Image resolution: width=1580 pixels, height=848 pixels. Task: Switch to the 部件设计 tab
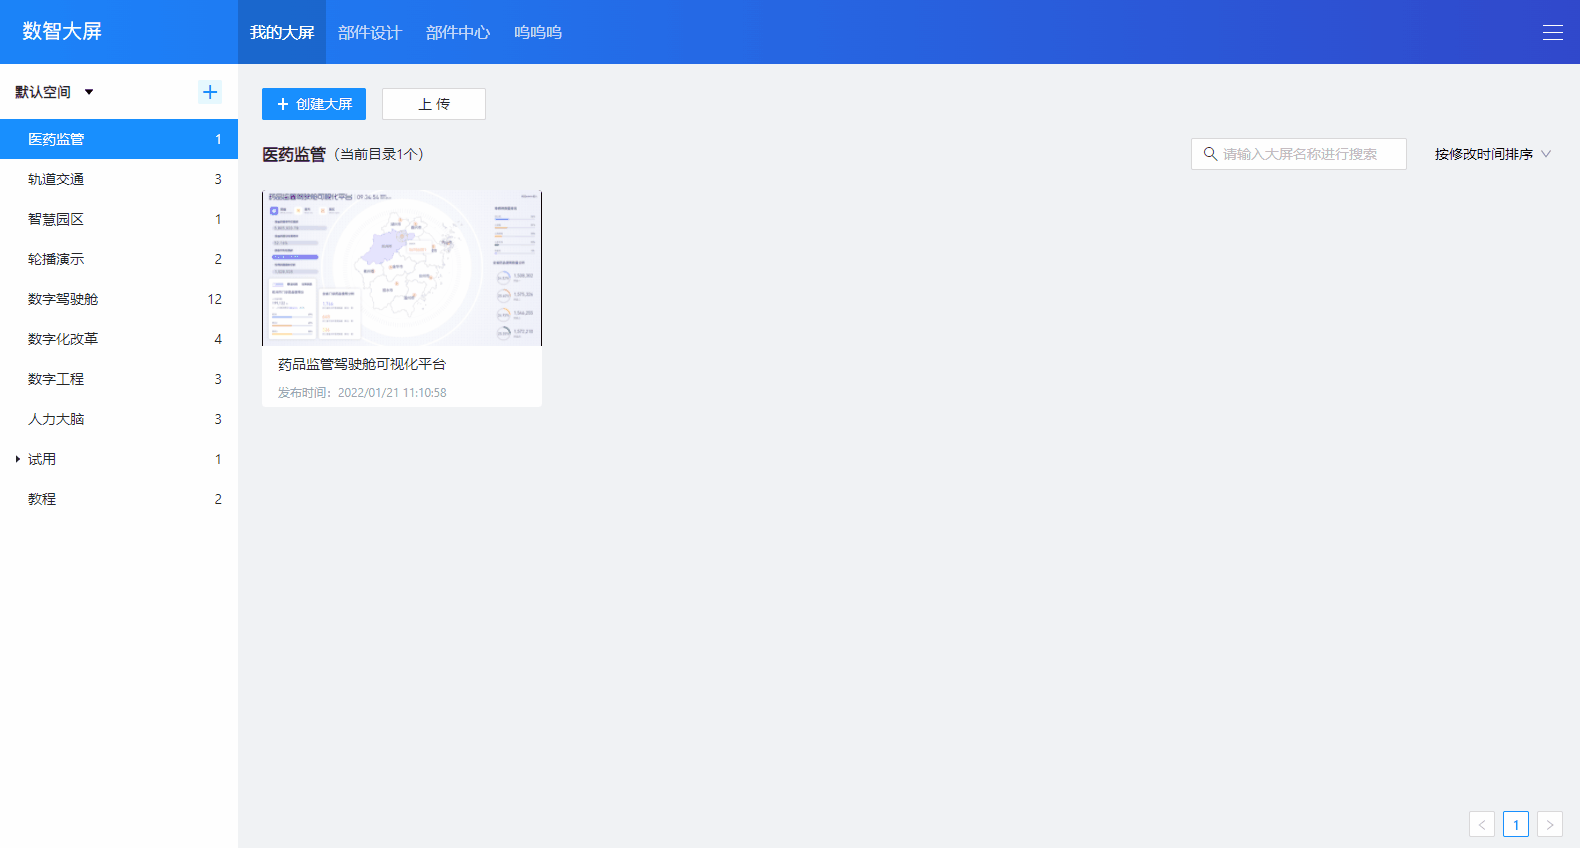369,32
